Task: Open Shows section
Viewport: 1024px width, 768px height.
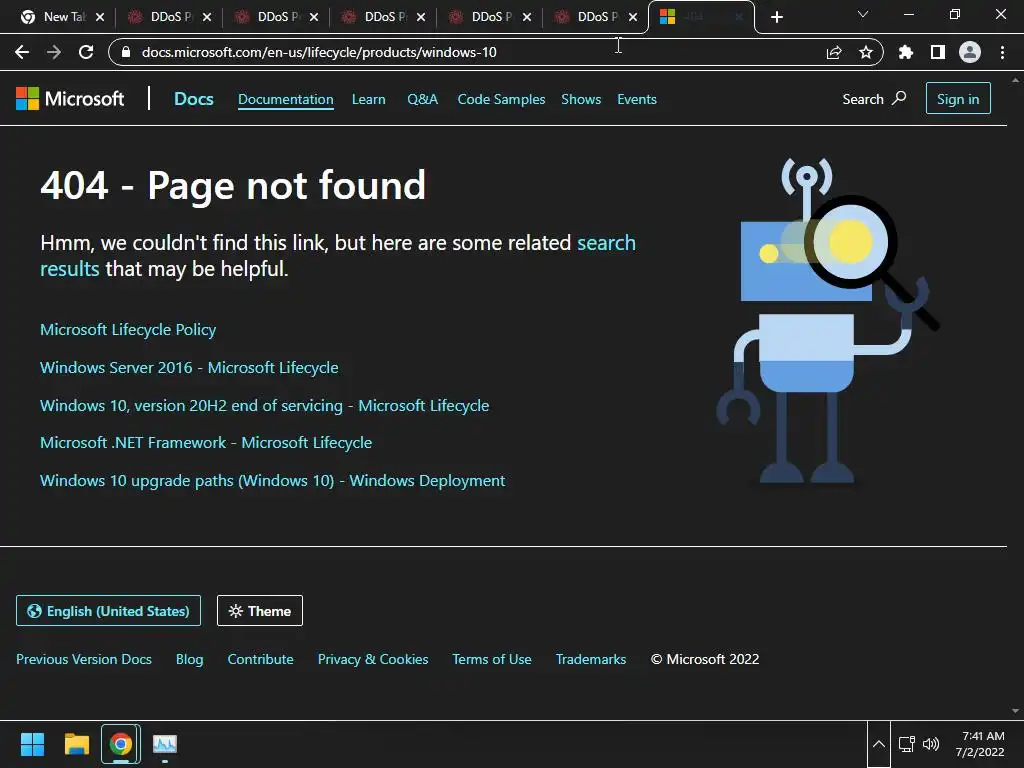Action: (581, 99)
